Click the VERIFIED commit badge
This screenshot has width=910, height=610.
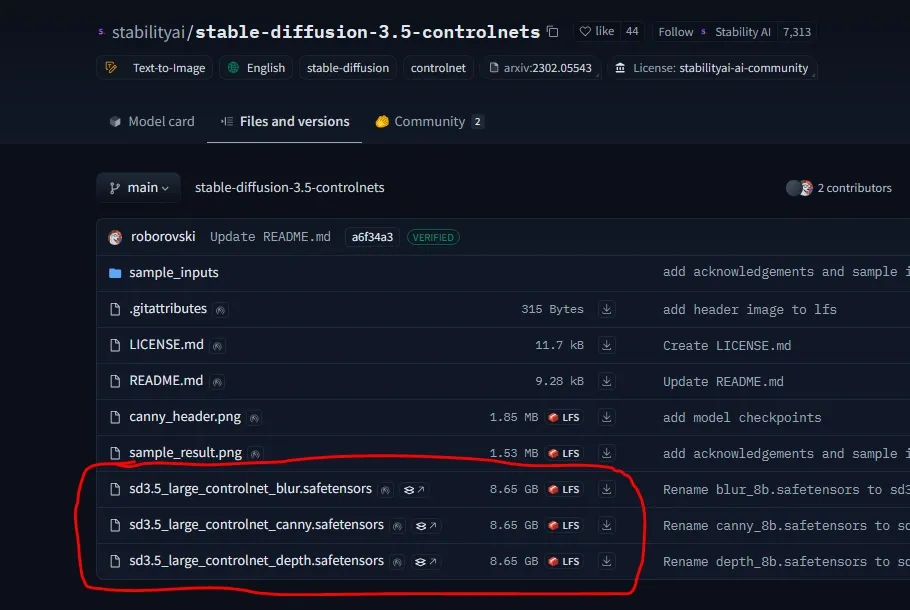433,237
